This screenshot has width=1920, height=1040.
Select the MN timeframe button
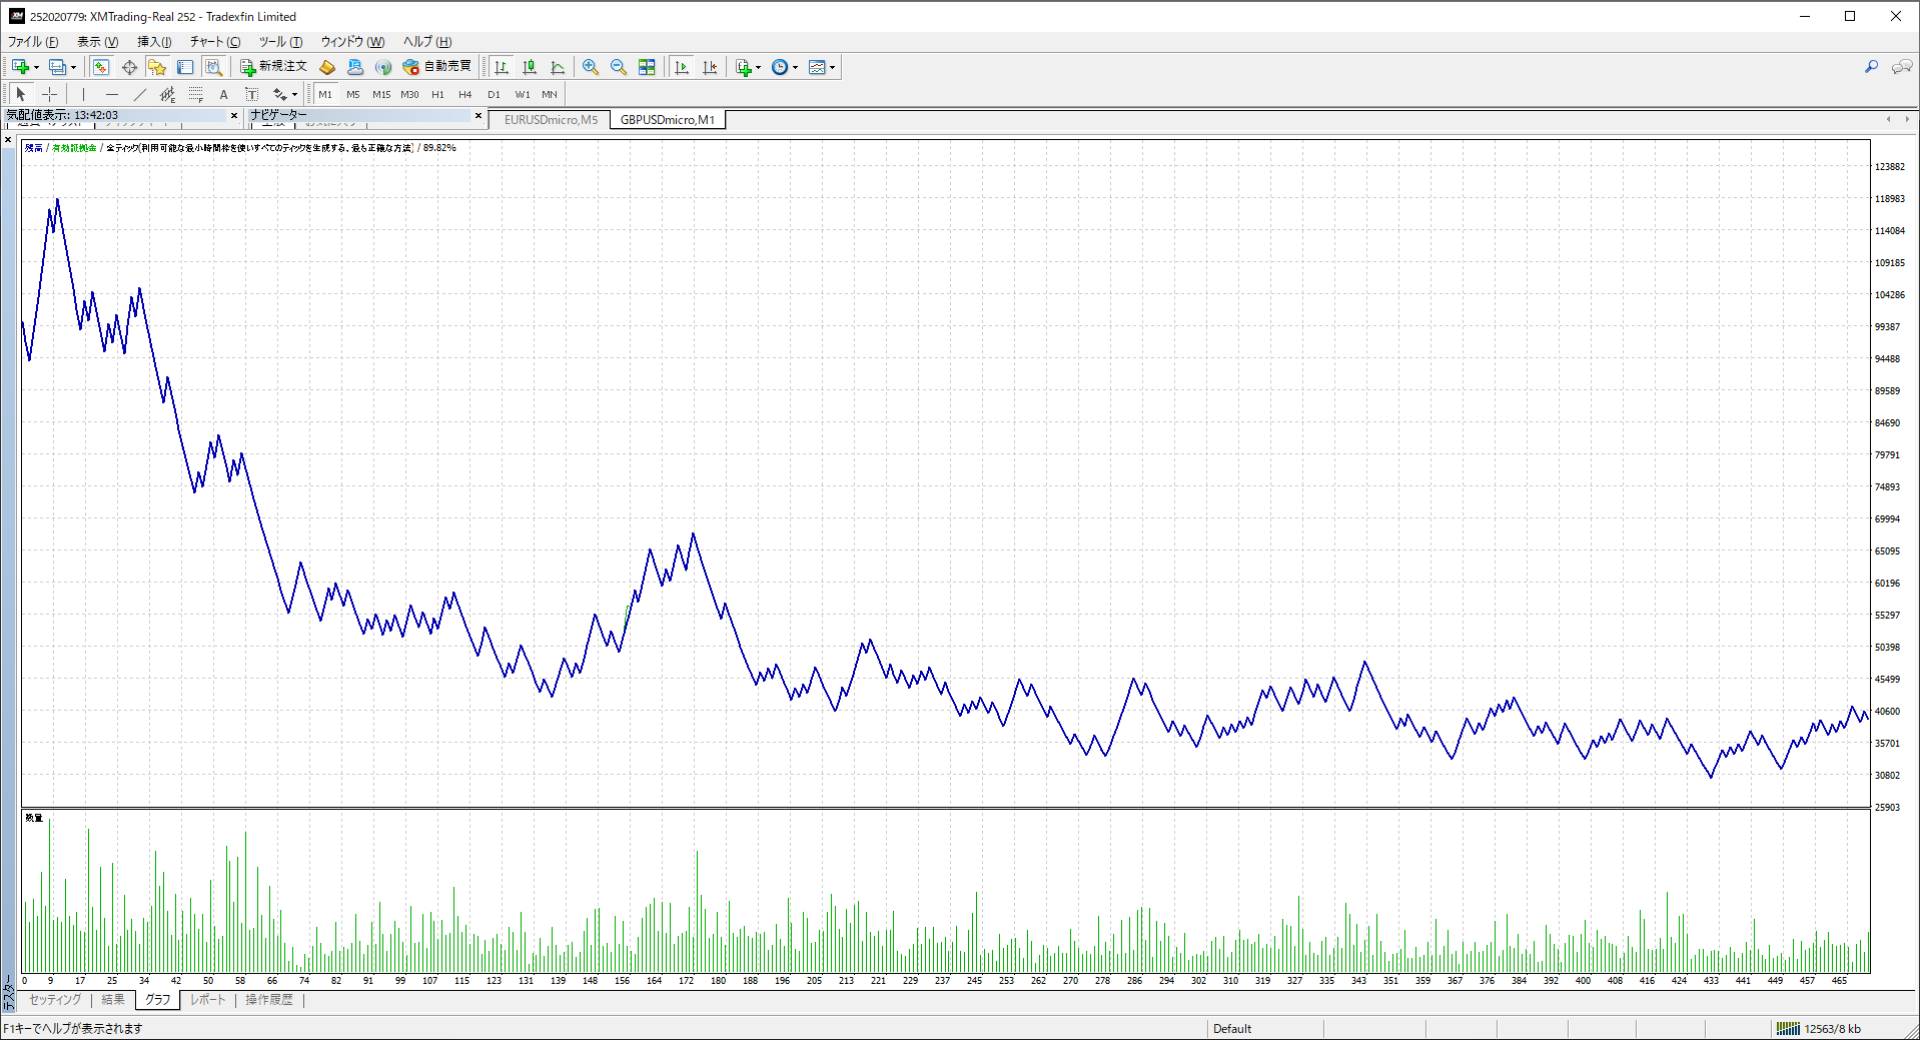pyautogui.click(x=549, y=94)
